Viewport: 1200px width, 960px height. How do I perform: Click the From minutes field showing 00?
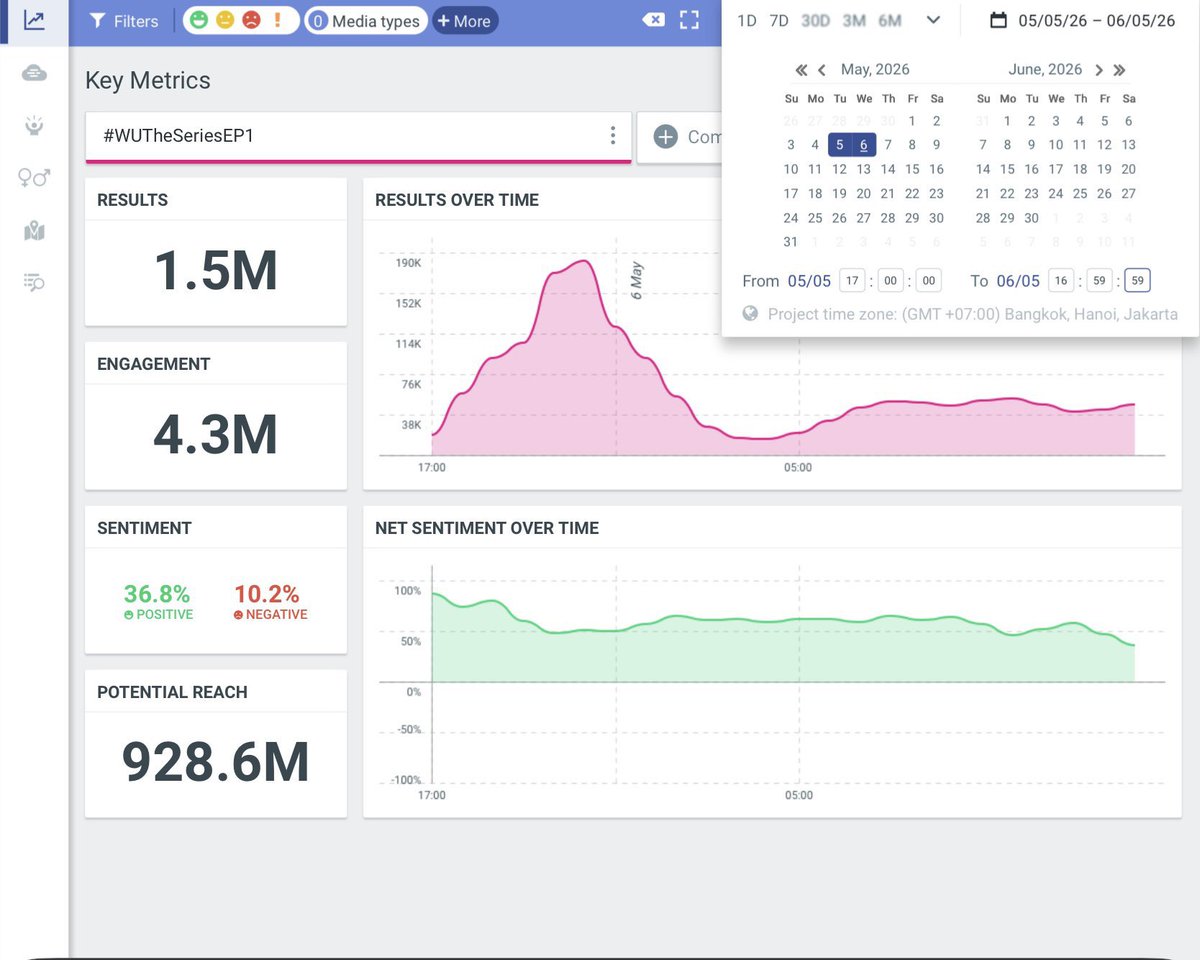[x=890, y=281]
